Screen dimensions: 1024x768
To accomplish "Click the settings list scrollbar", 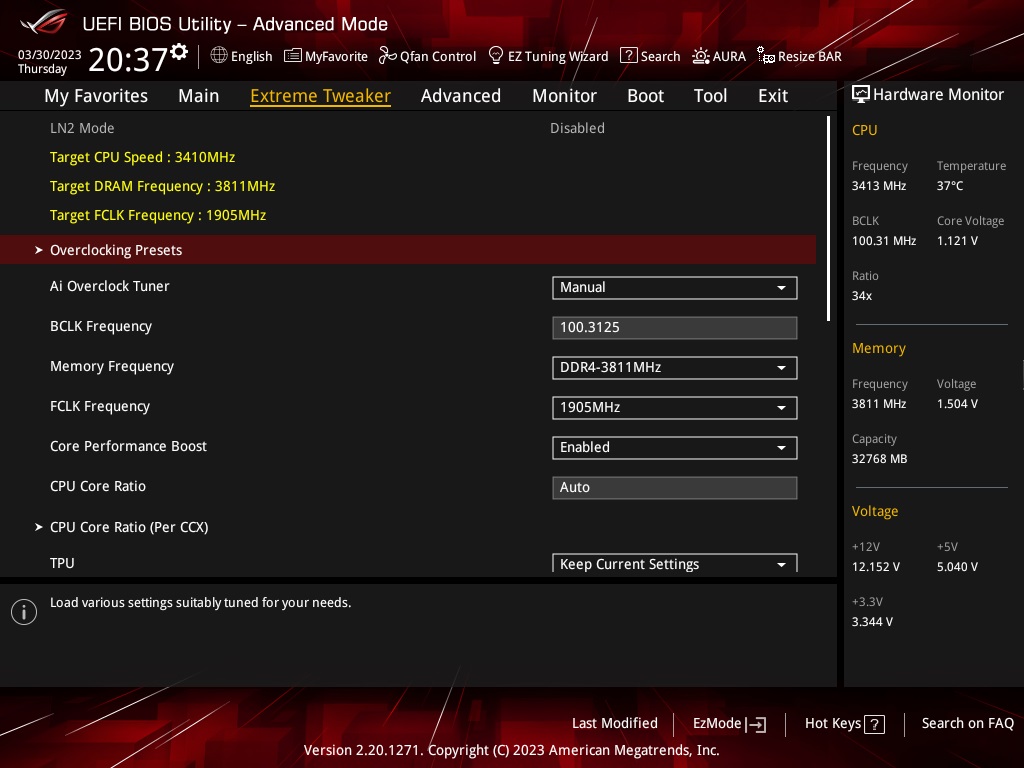I will tap(828, 219).
